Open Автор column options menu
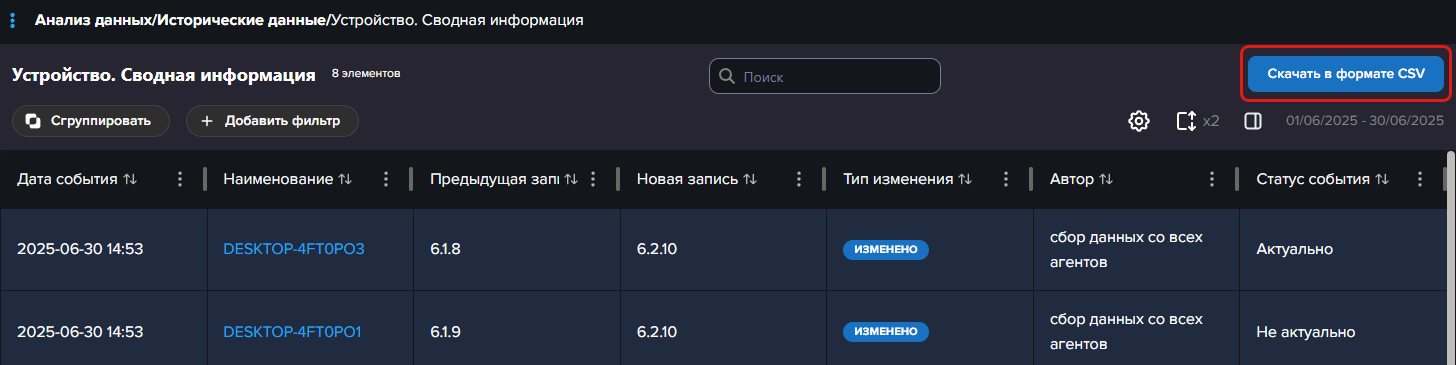The width and height of the screenshot is (1456, 365). [x=1211, y=179]
